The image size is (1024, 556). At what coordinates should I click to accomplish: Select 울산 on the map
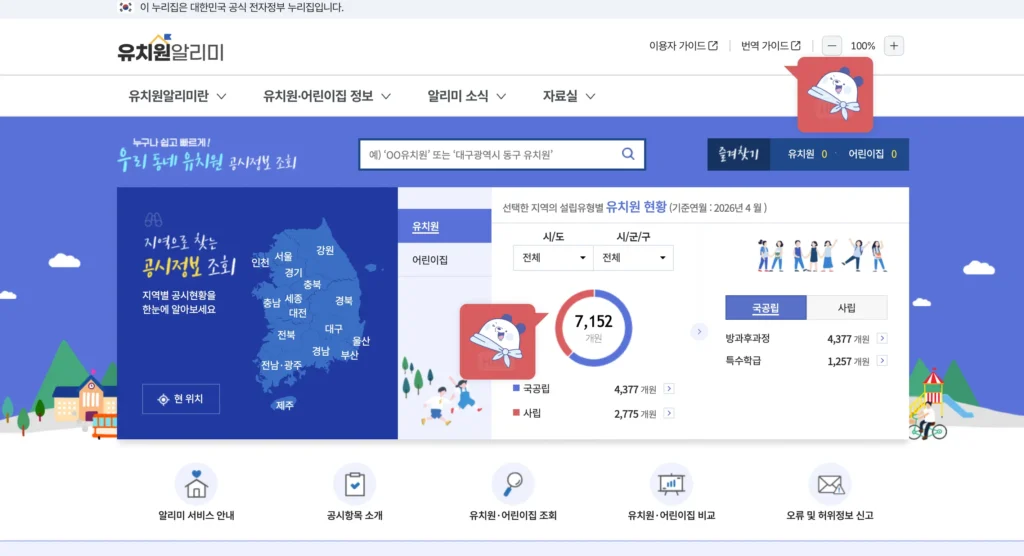tap(361, 341)
